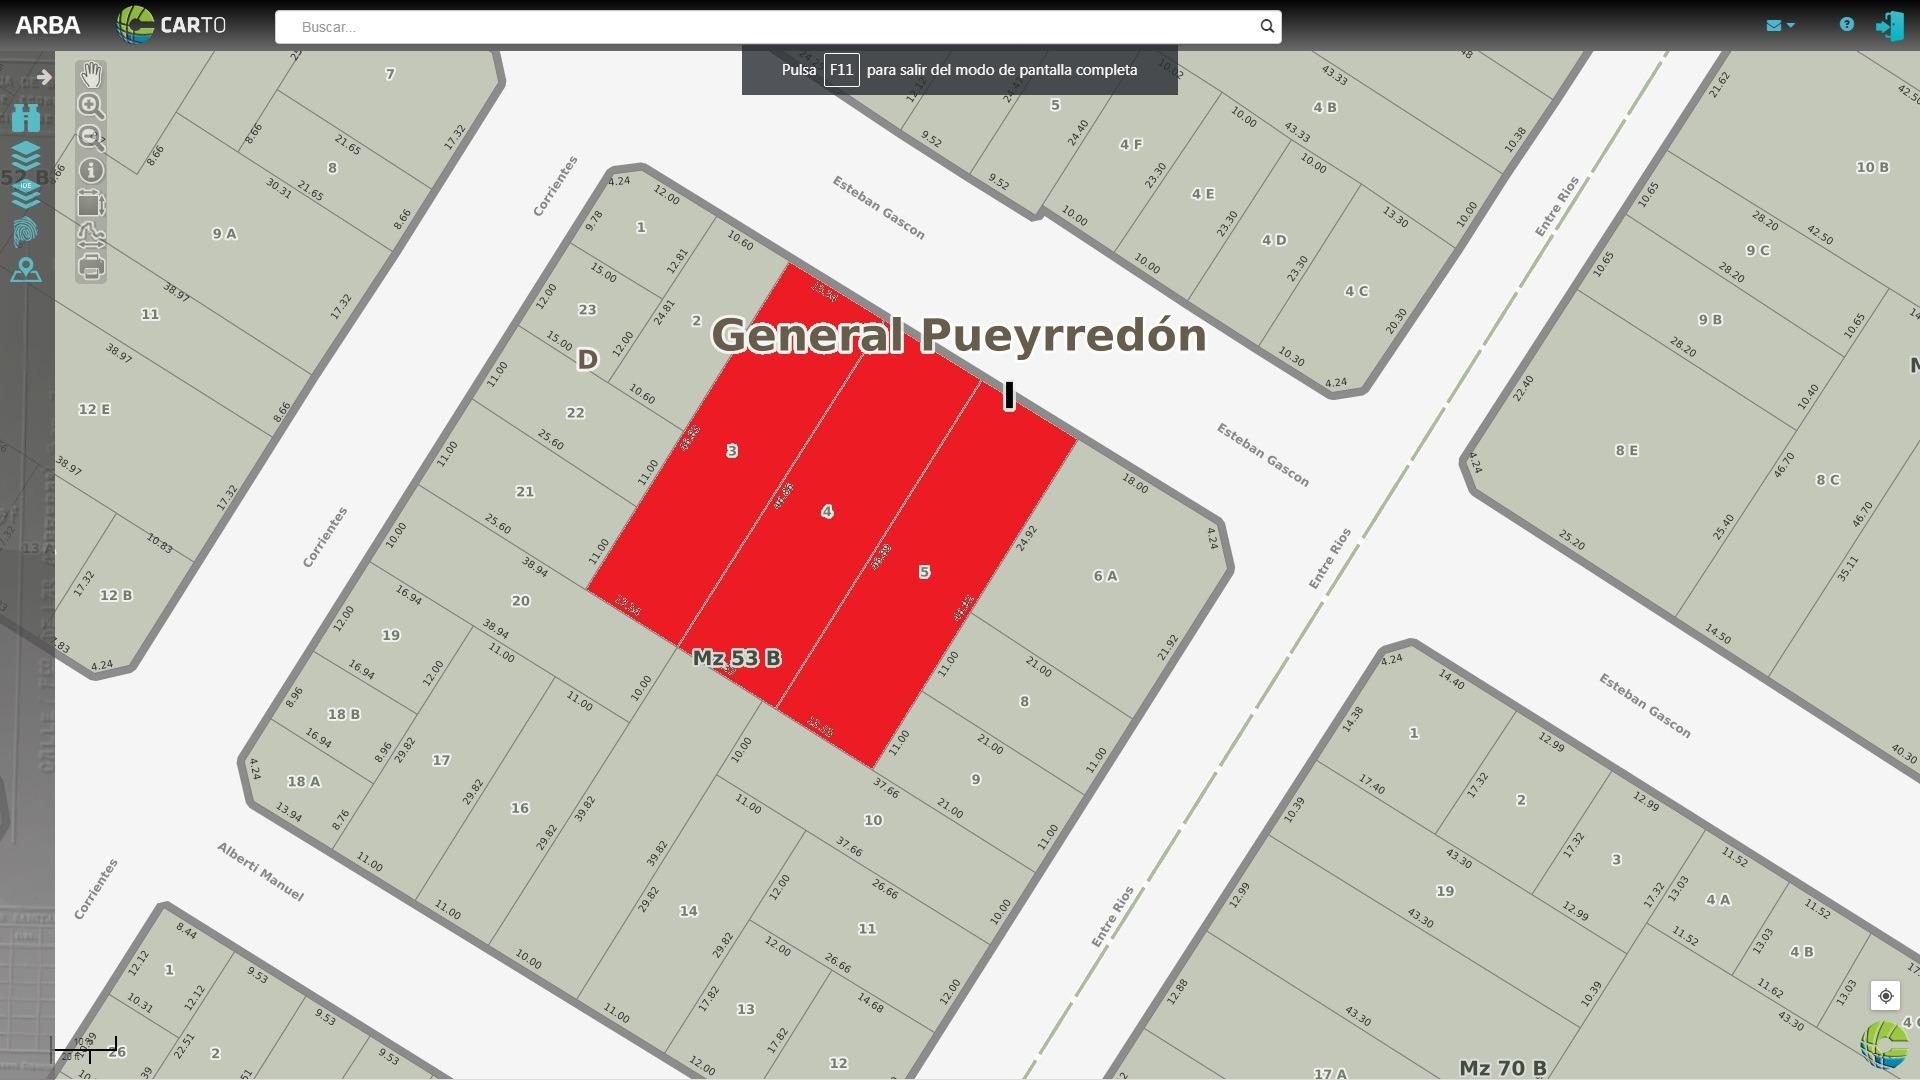Open the layers panel

tap(26, 155)
